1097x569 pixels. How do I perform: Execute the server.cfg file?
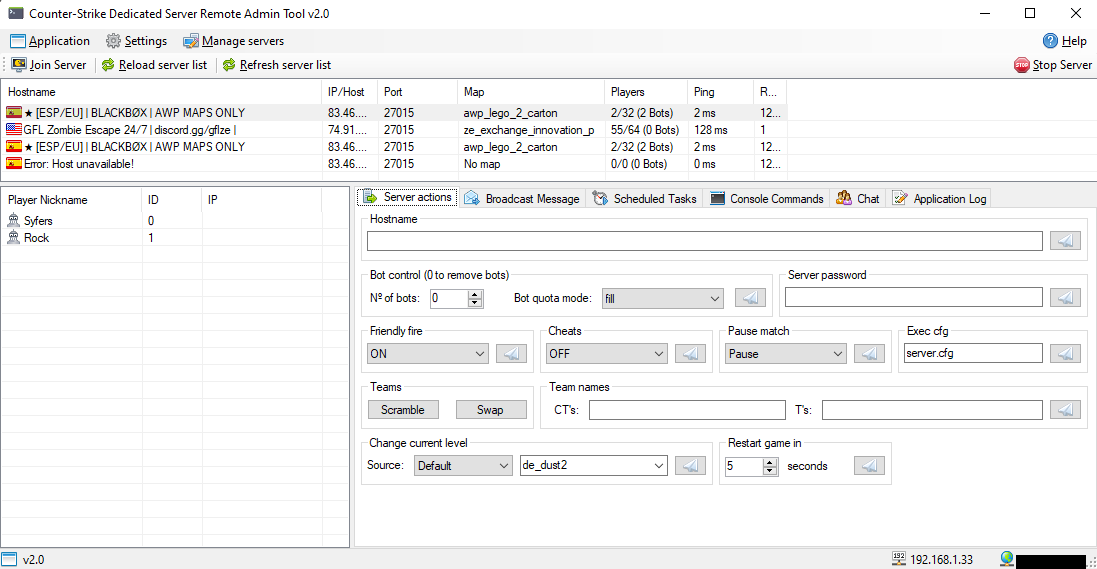tap(1065, 353)
